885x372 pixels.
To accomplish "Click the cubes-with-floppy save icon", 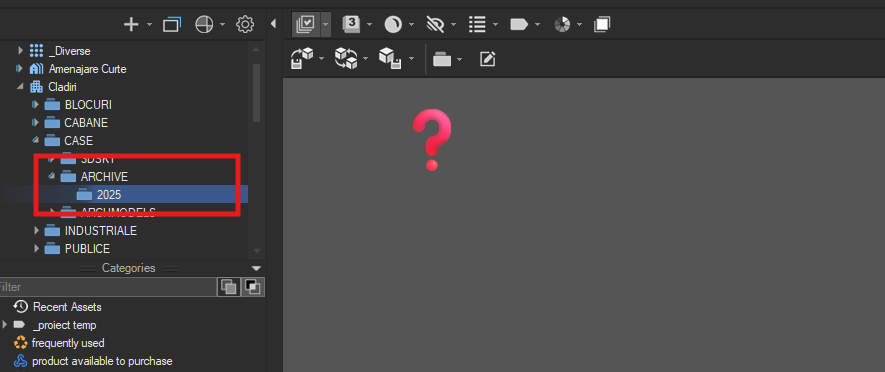I will pos(390,58).
